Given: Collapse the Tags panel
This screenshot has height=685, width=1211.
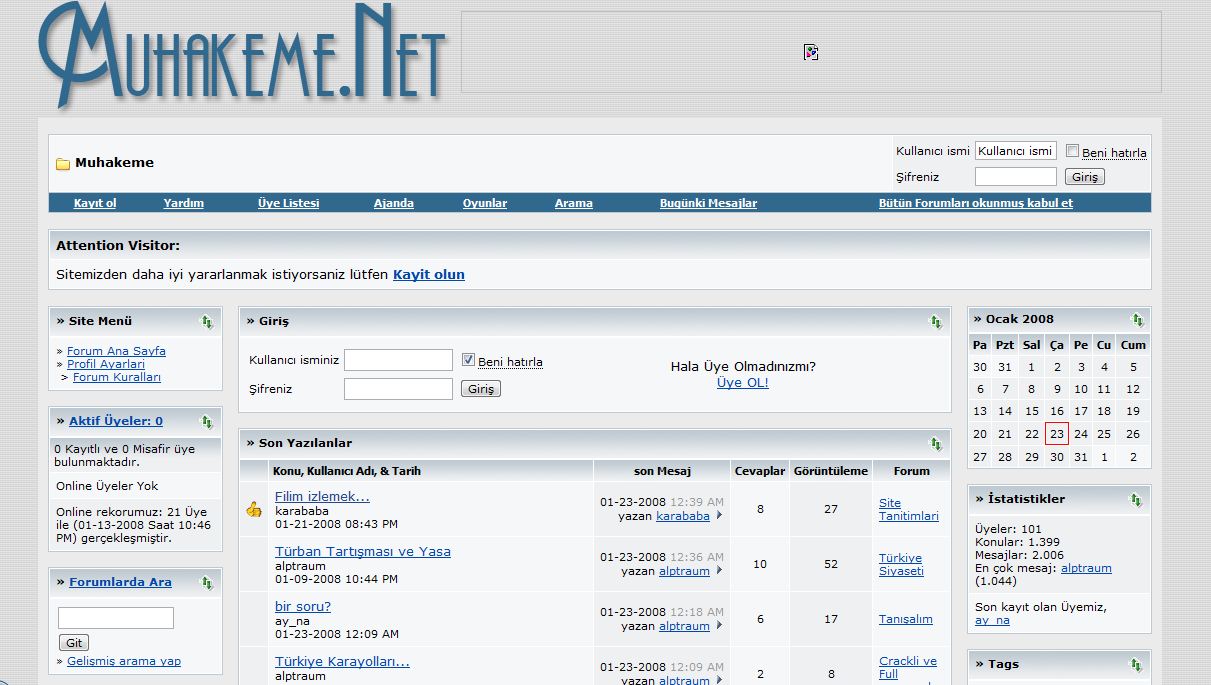Looking at the screenshot, I should 1136,664.
